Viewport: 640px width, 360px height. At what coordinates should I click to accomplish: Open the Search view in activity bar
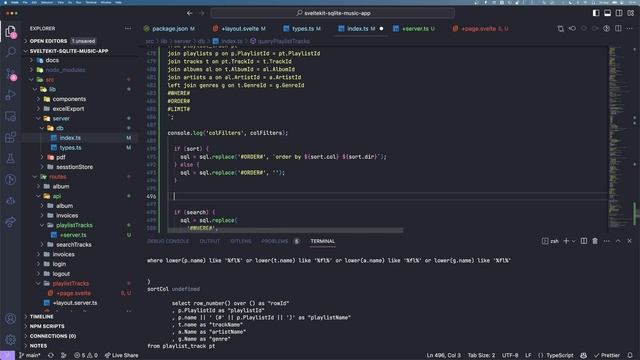11,52
